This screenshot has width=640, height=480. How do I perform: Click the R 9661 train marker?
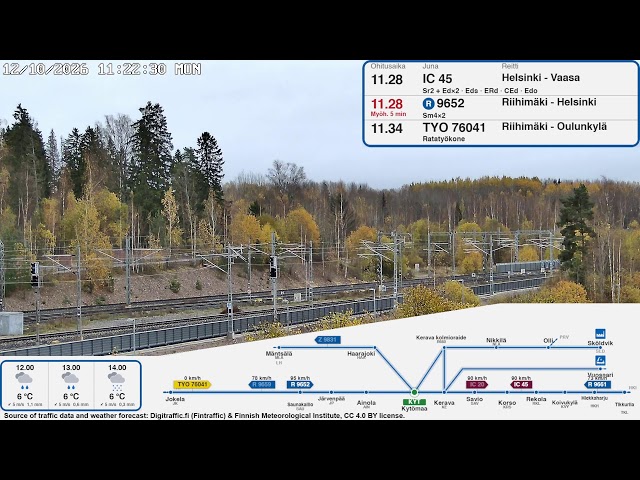(x=597, y=384)
